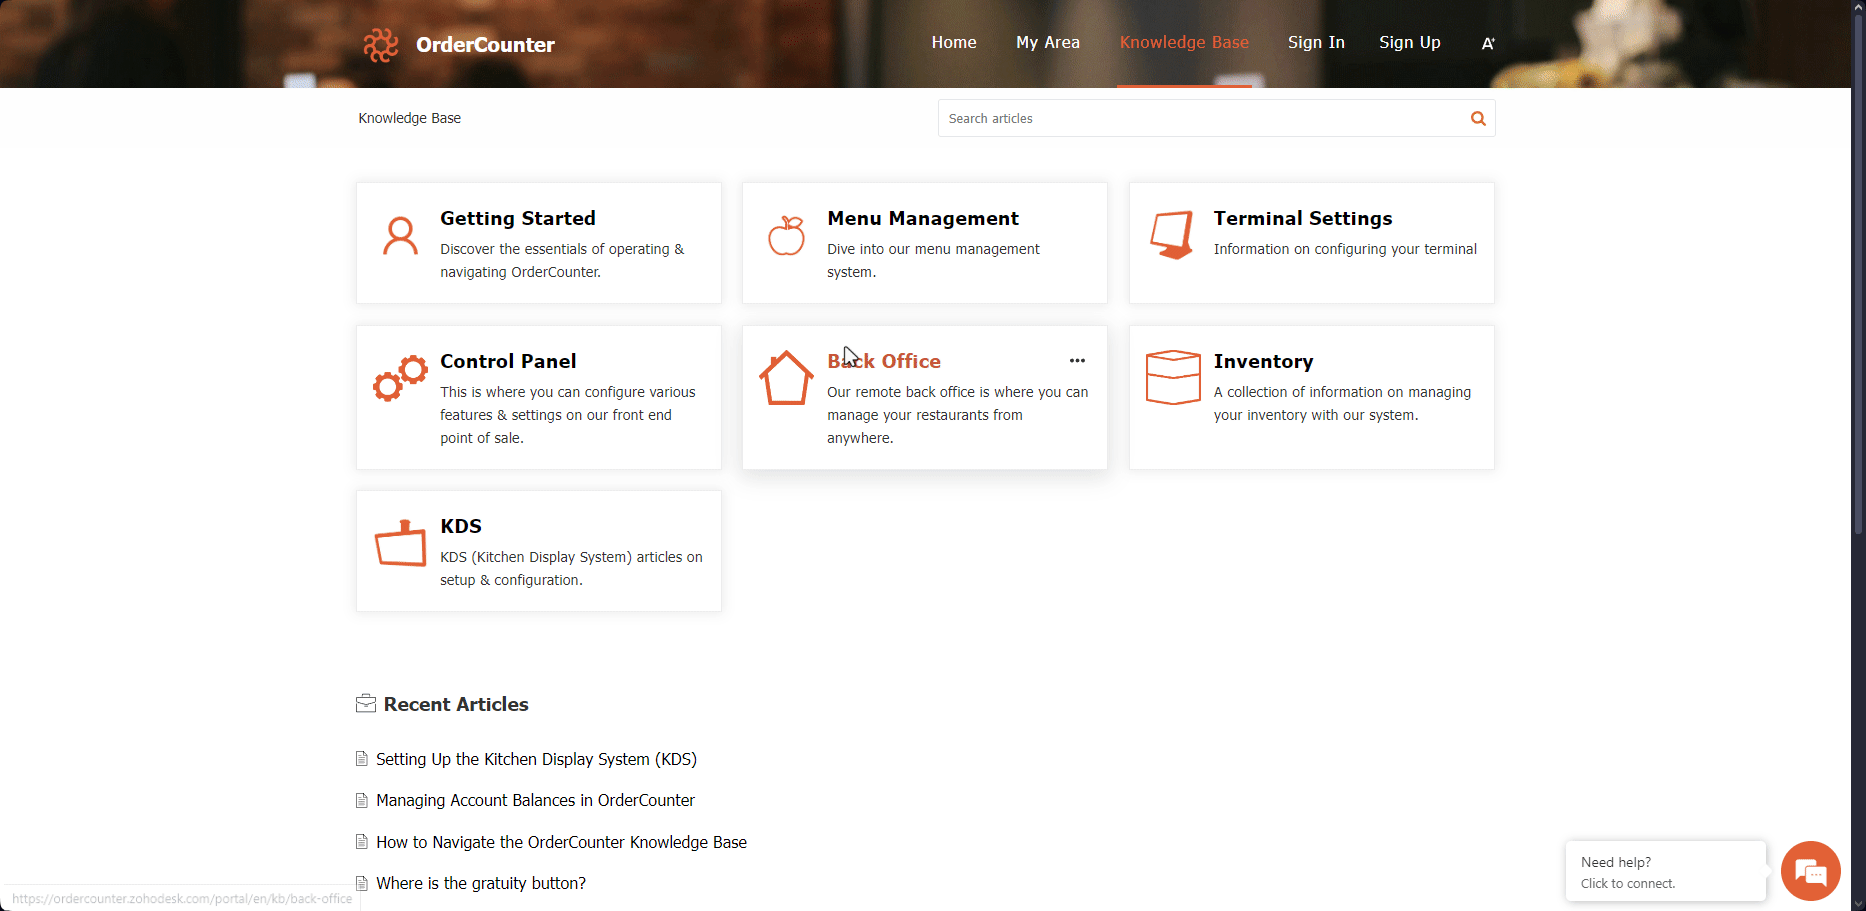Focus the Search articles input field
This screenshot has height=911, width=1866.
(x=1203, y=118)
